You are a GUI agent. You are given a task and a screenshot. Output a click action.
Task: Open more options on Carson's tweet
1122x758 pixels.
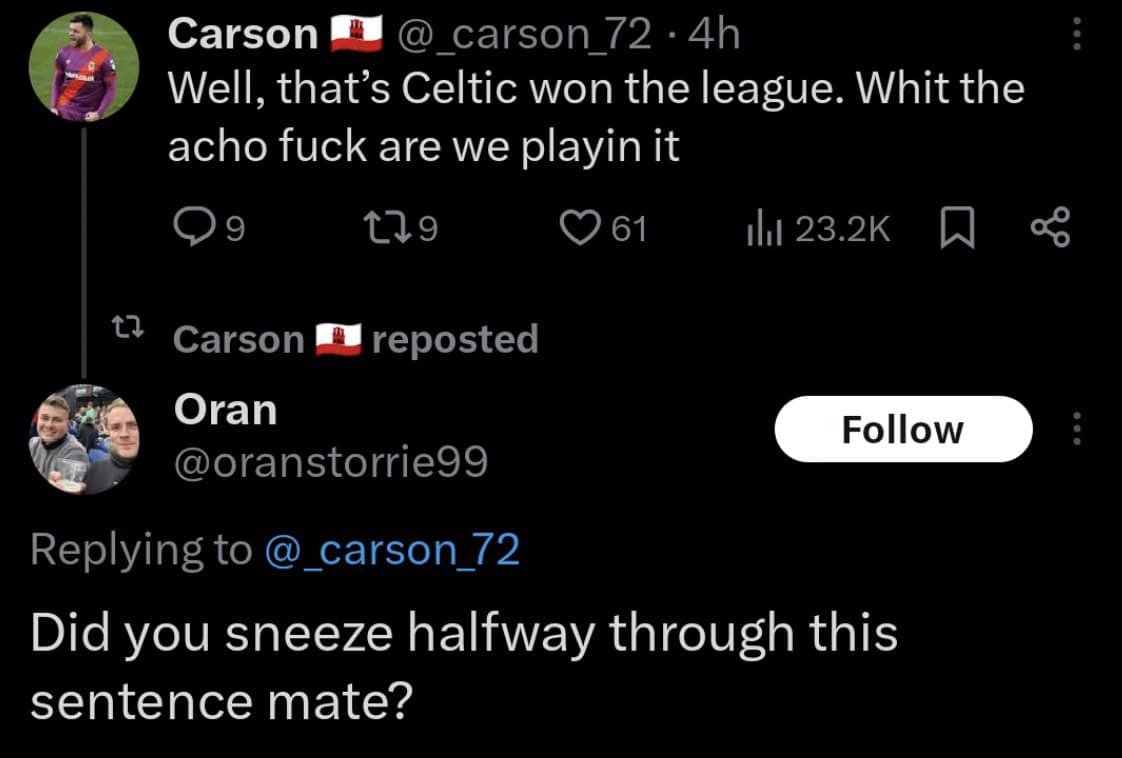tap(1076, 37)
